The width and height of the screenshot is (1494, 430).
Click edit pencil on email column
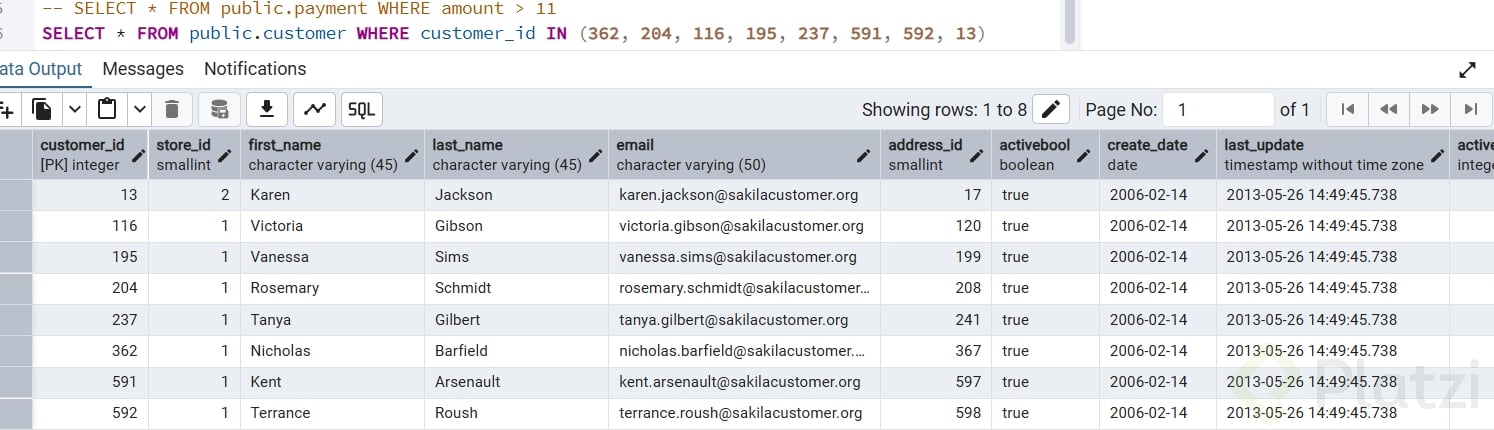(x=864, y=155)
